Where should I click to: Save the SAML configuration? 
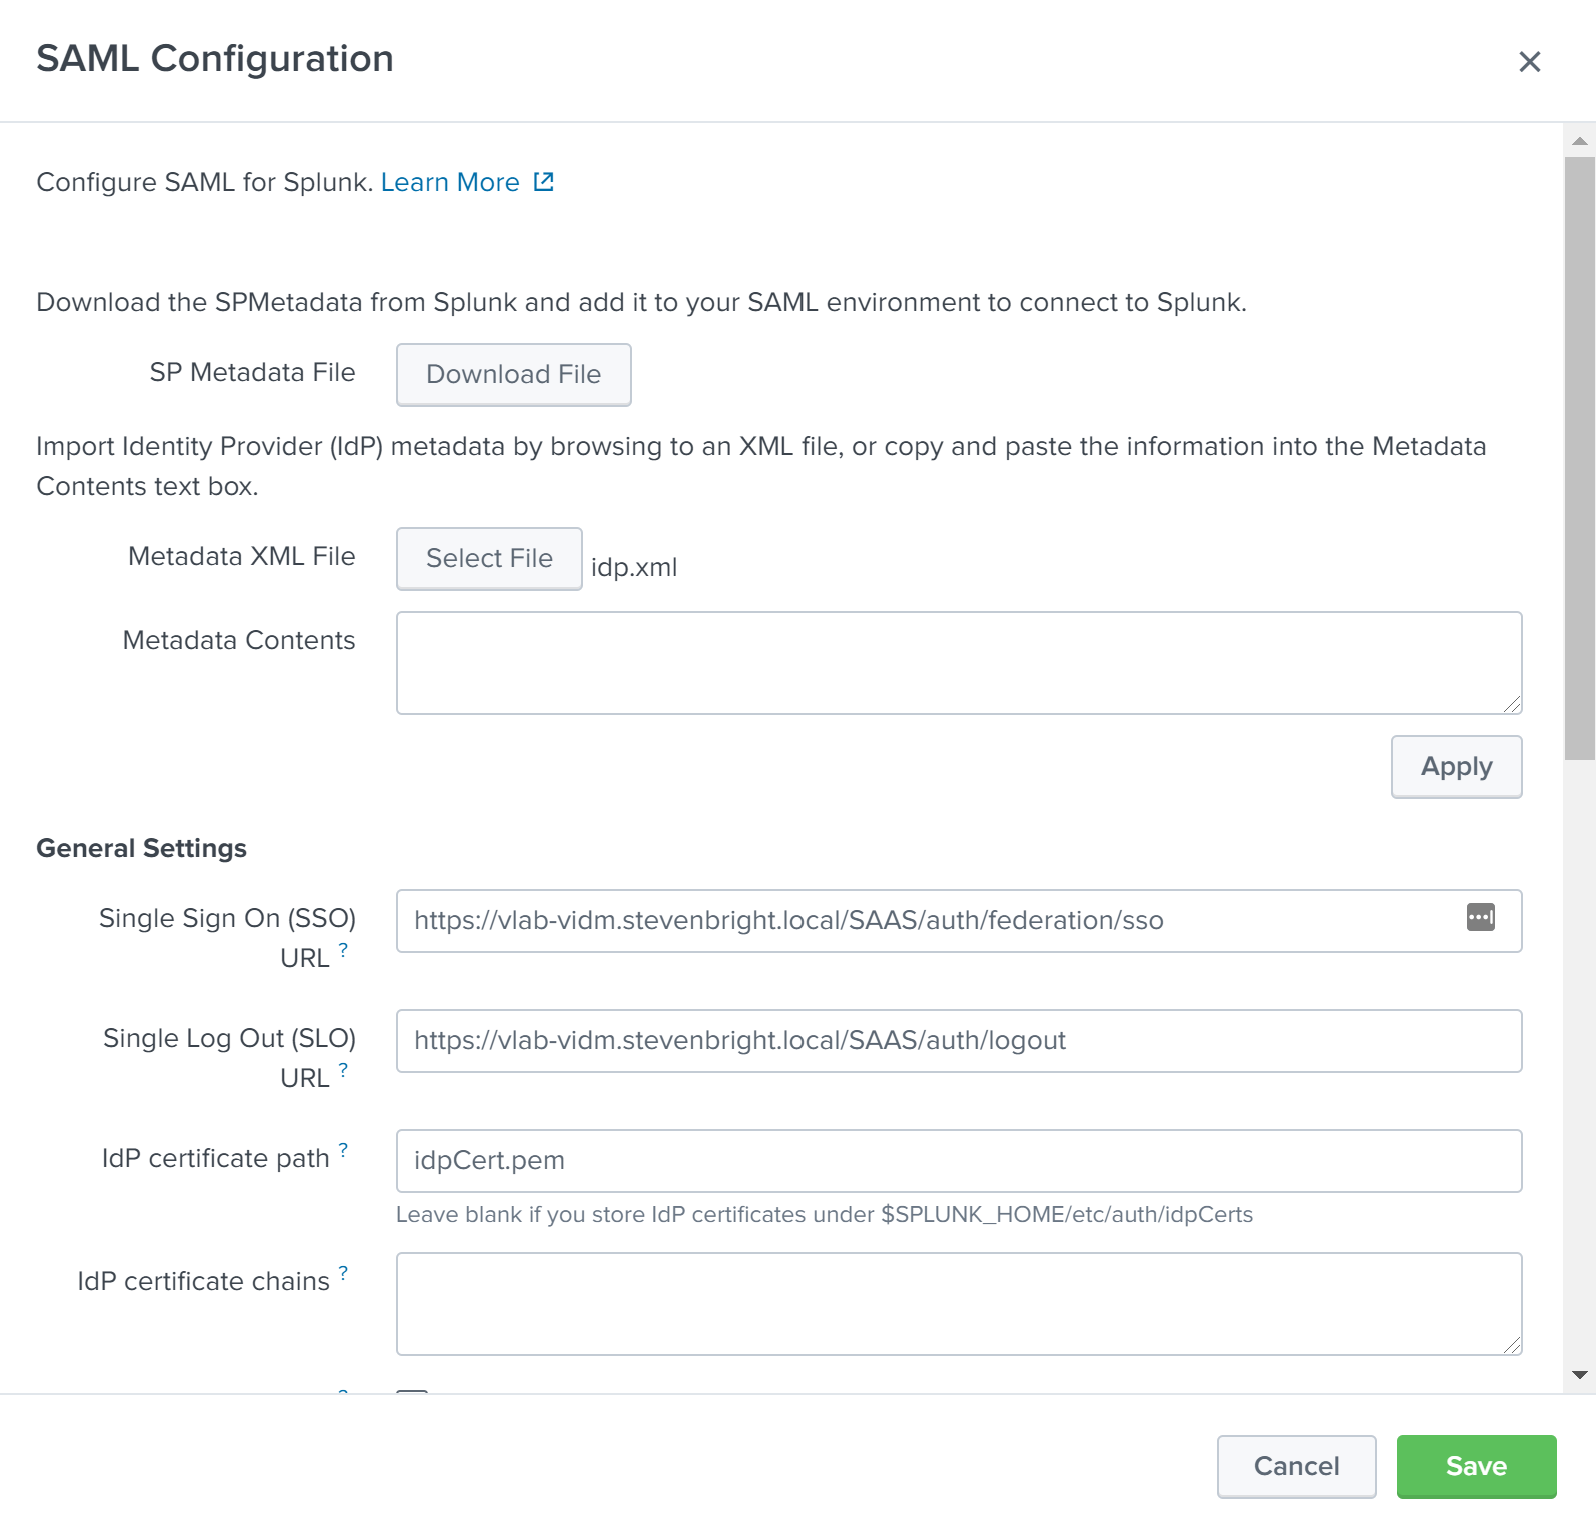coord(1476,1466)
